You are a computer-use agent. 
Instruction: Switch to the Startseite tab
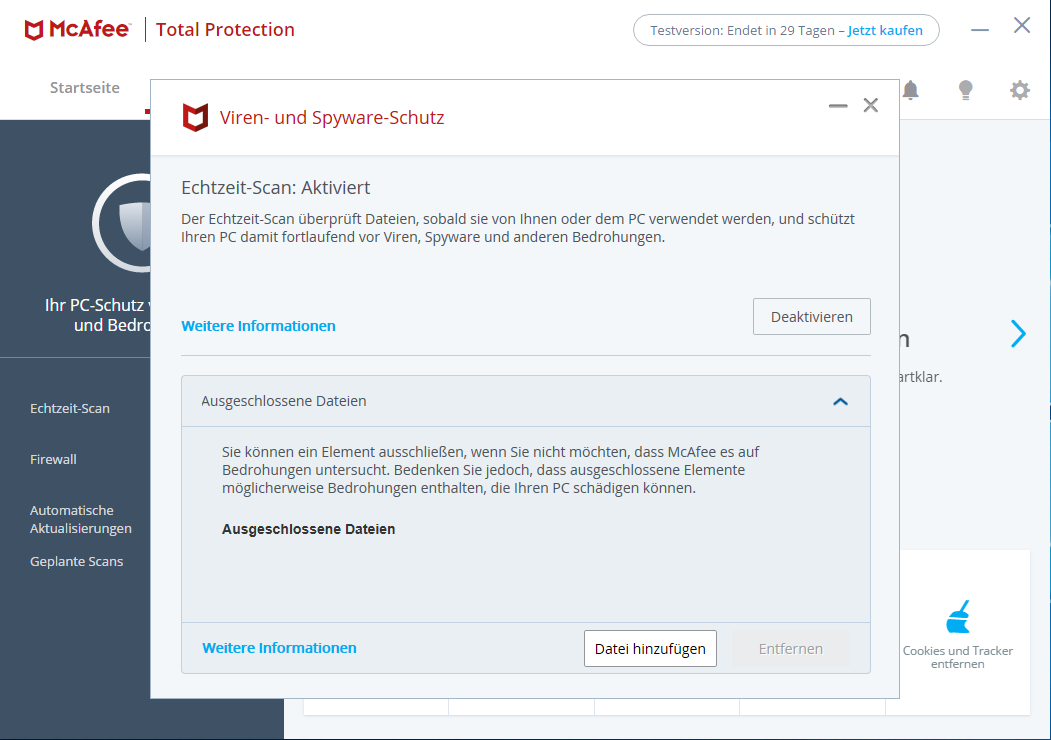[x=85, y=88]
